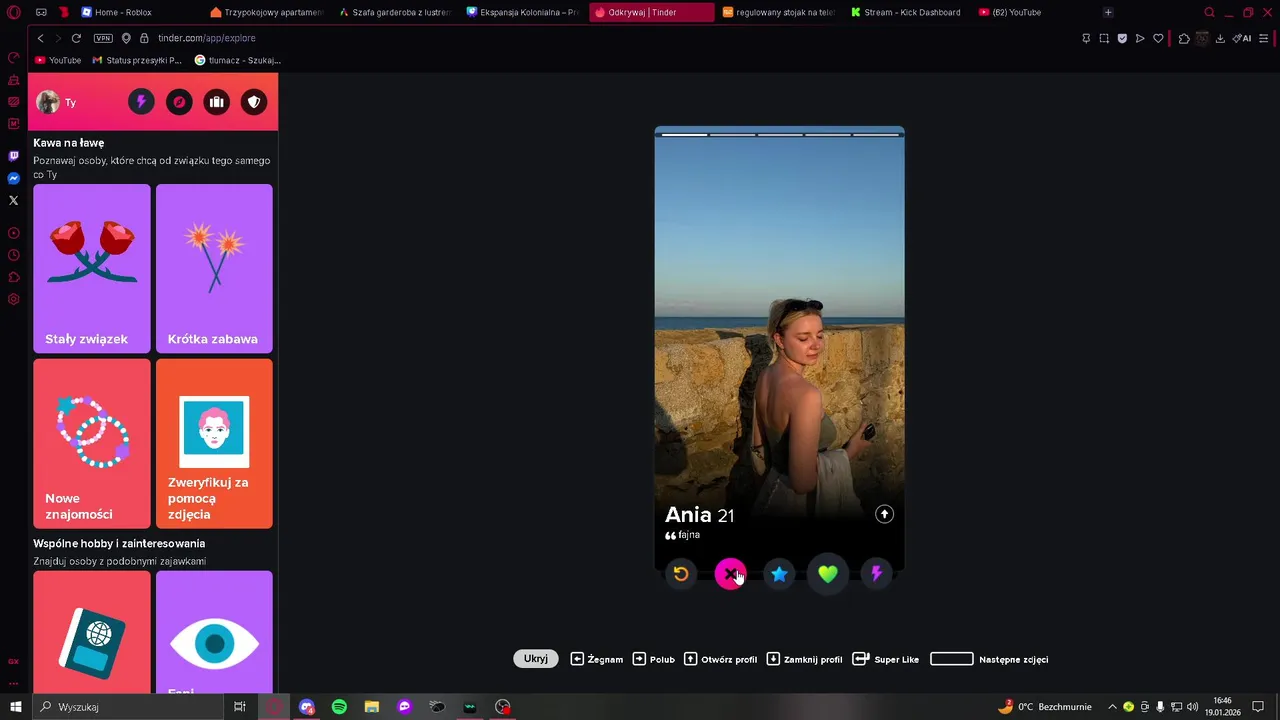The height and width of the screenshot is (720, 1280).
Task: Click the pin icon in browser toolbar
Action: tap(1086, 38)
